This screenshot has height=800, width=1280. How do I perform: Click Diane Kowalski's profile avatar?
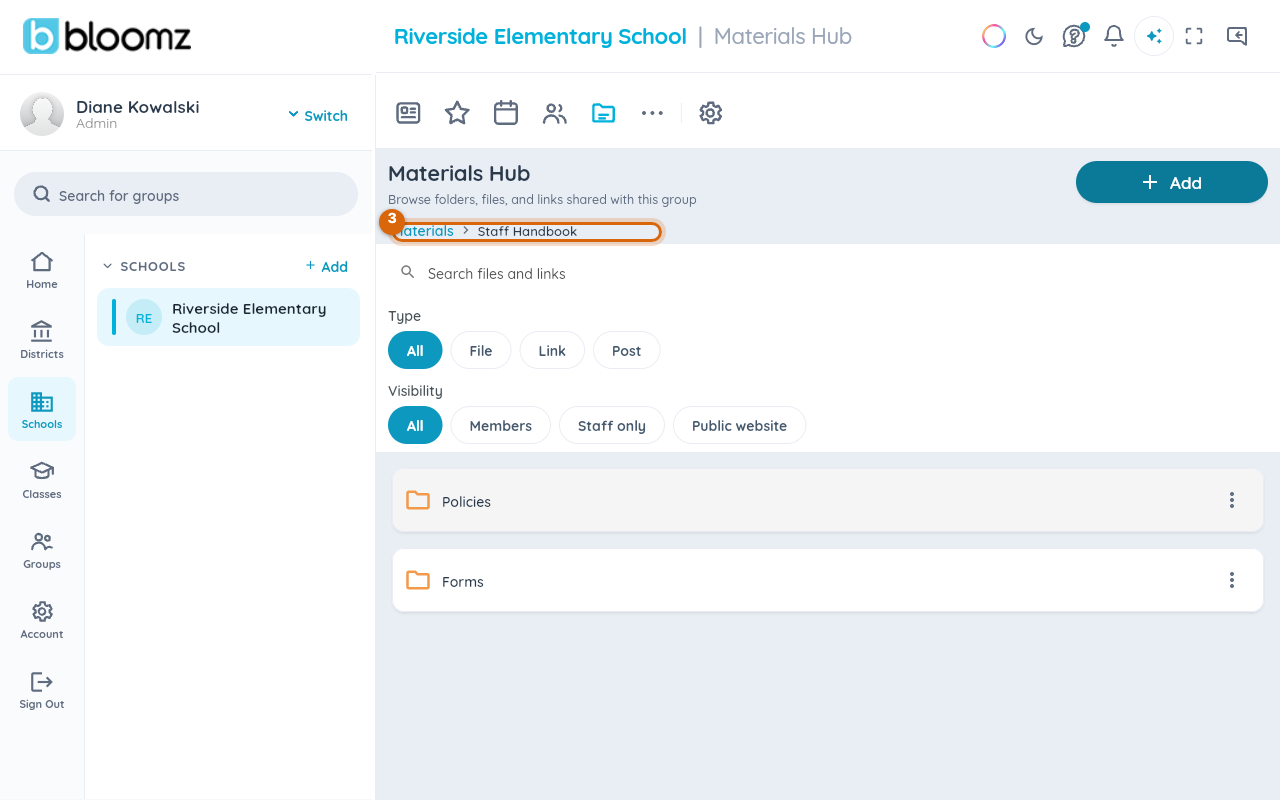[42, 114]
